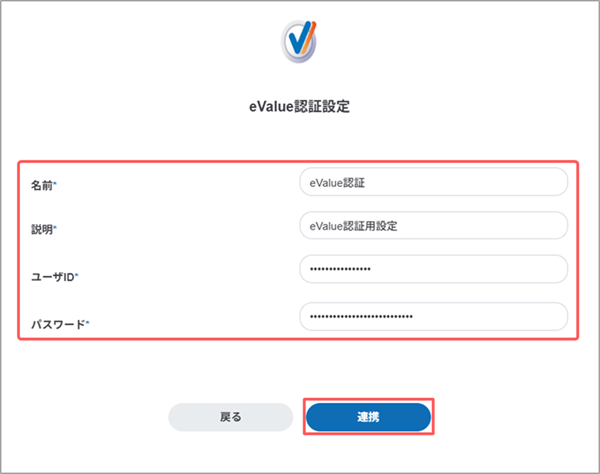Click the パスワード field label
This screenshot has height=474, width=600.
coord(58,324)
